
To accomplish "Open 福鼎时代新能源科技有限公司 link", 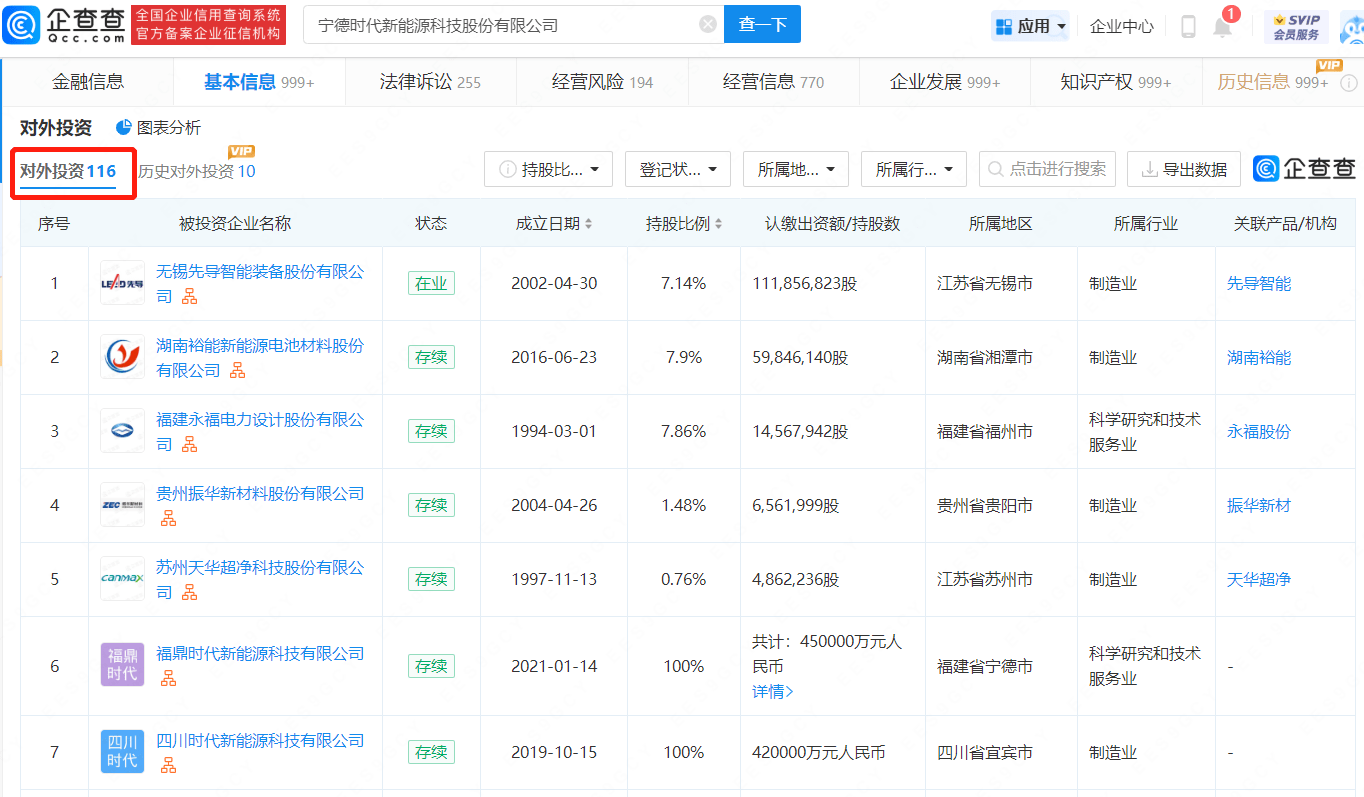I will 260,653.
